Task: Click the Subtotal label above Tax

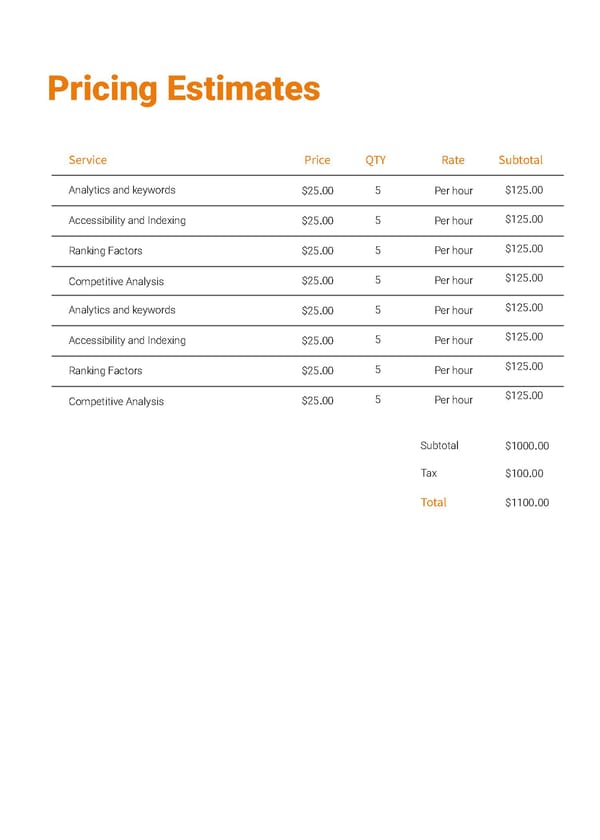Action: [439, 445]
